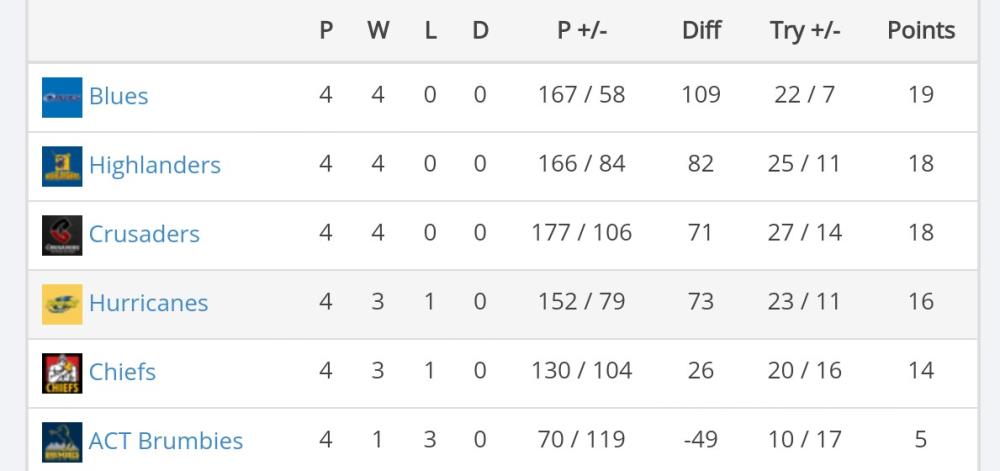Click the W wins column header

[x=378, y=30]
